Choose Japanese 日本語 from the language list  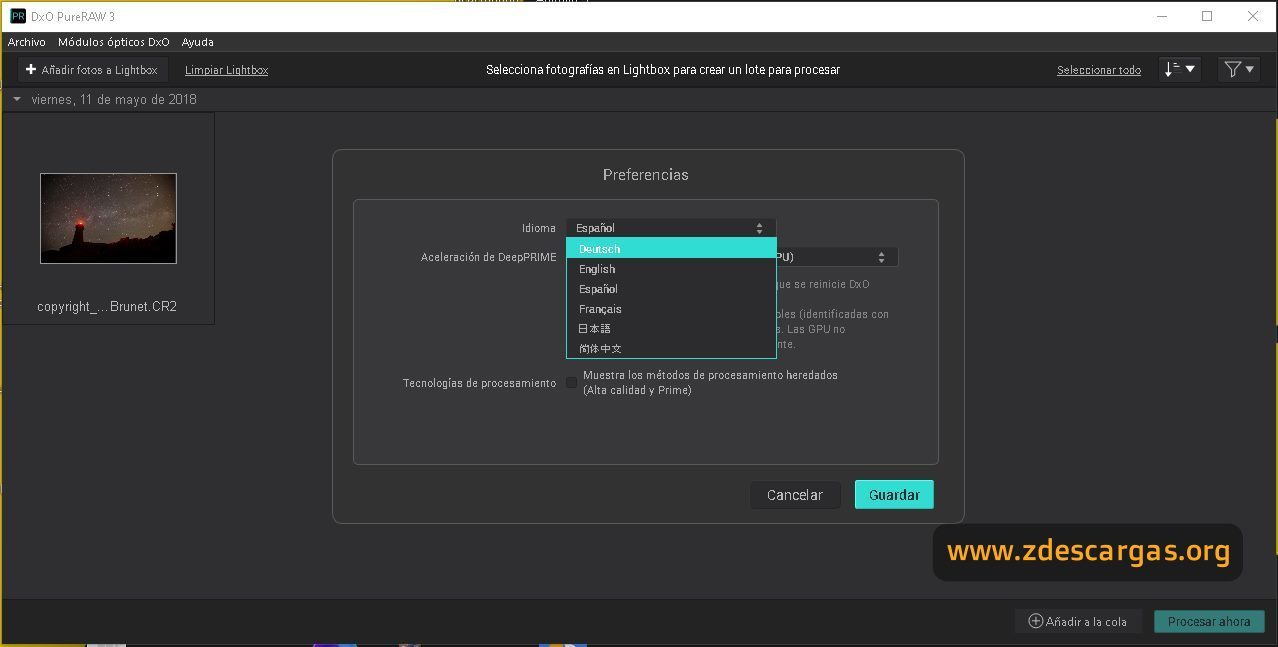coord(671,328)
